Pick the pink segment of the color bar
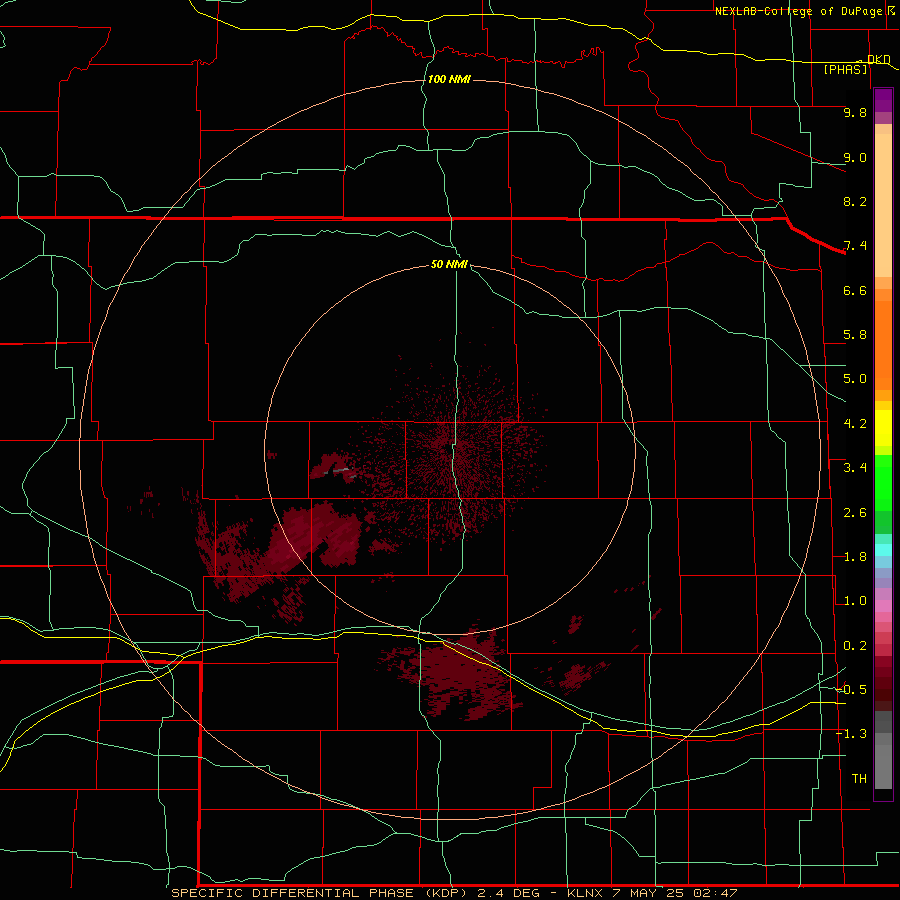900x900 pixels. point(883,606)
